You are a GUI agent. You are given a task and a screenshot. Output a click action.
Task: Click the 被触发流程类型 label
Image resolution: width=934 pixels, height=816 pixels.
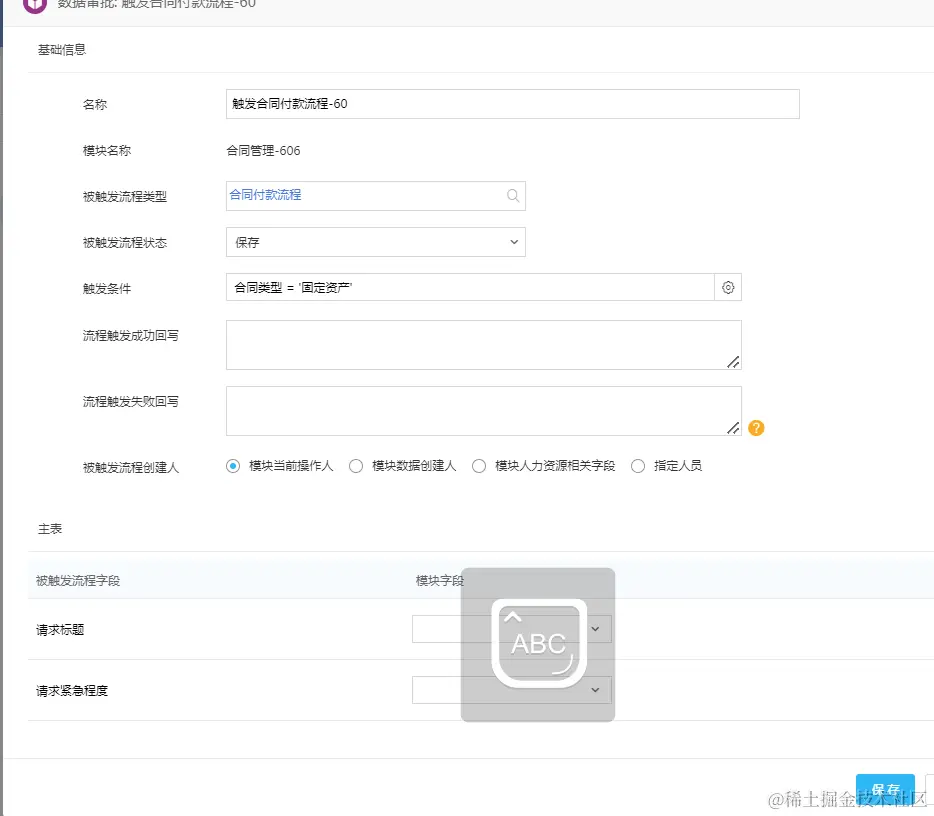(x=125, y=197)
